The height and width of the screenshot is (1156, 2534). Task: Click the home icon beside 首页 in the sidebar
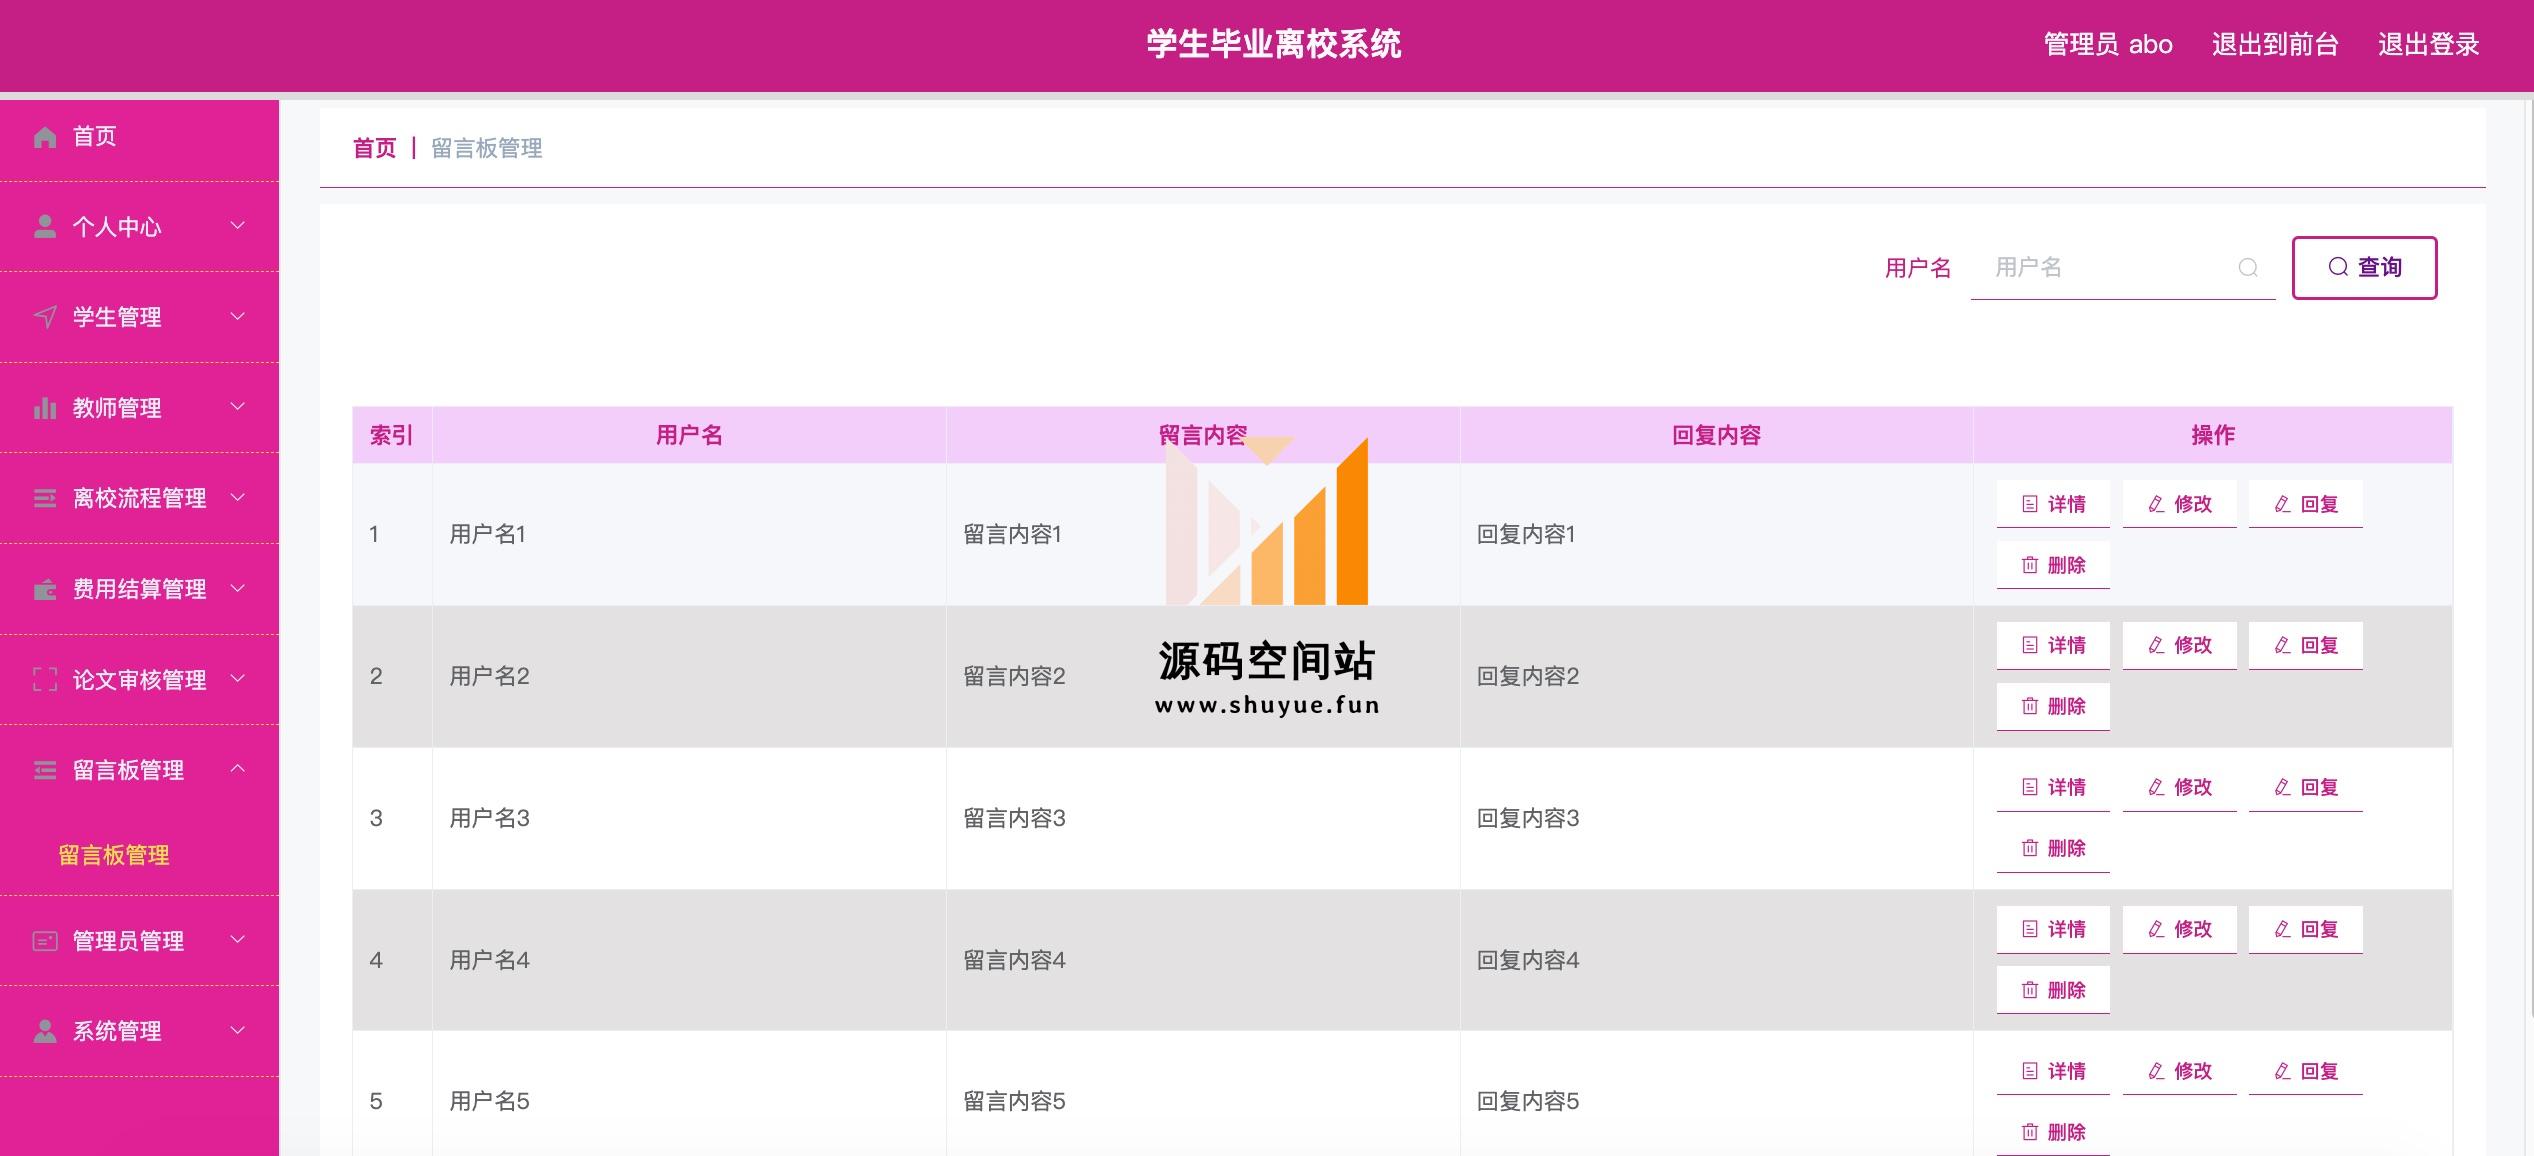[x=45, y=137]
